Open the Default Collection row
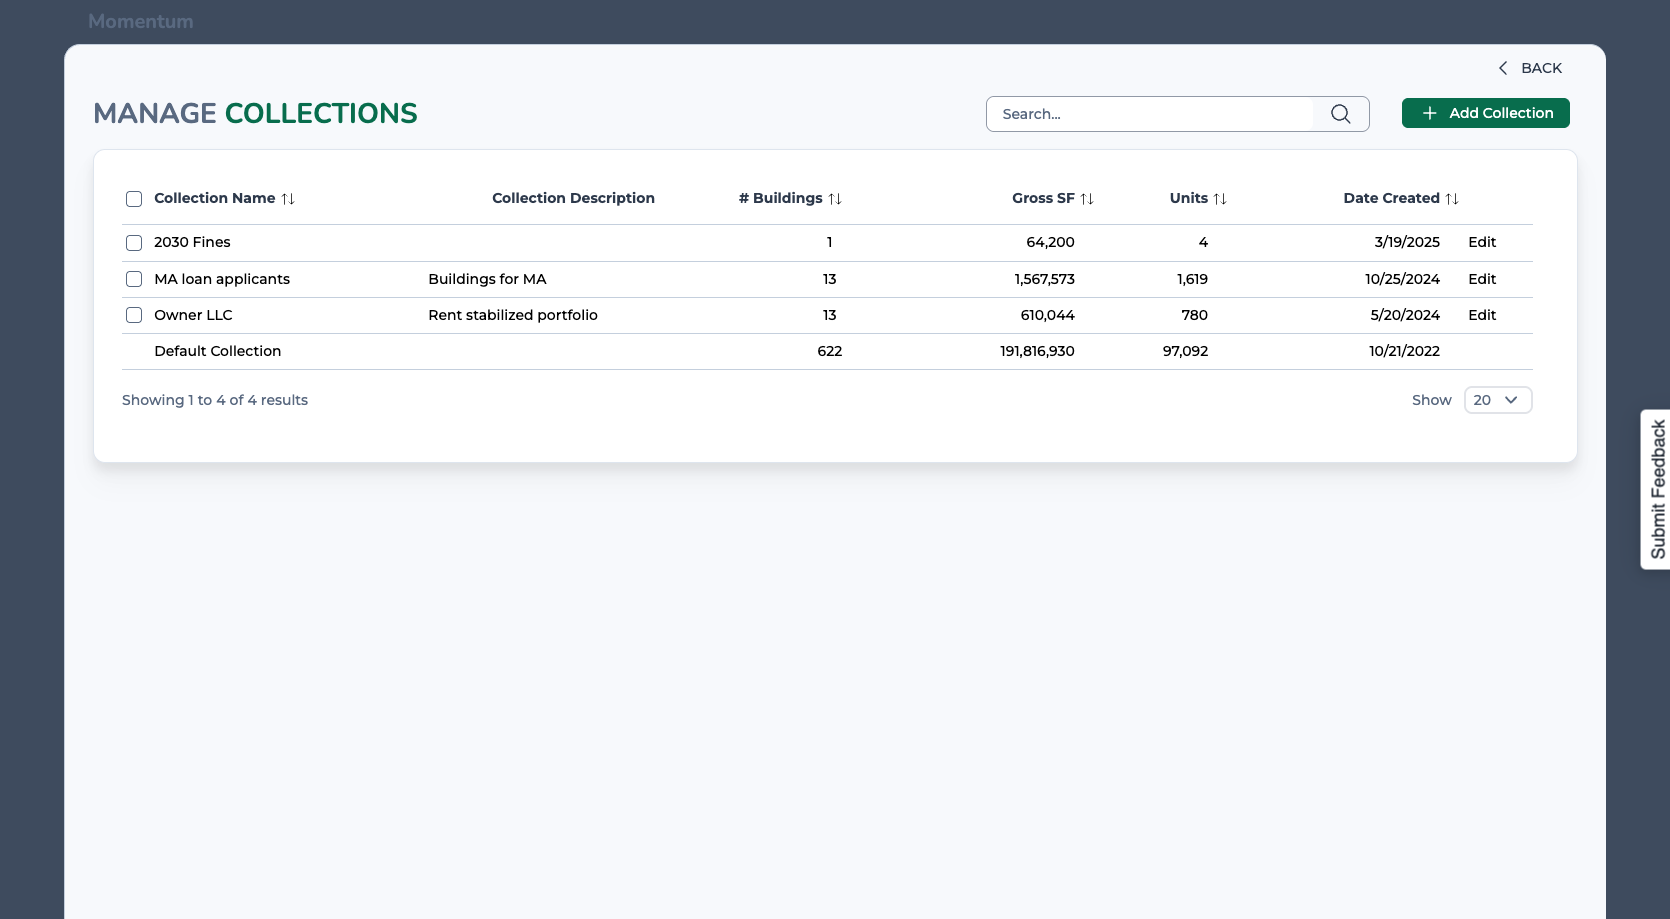The image size is (1670, 919). [x=217, y=351]
